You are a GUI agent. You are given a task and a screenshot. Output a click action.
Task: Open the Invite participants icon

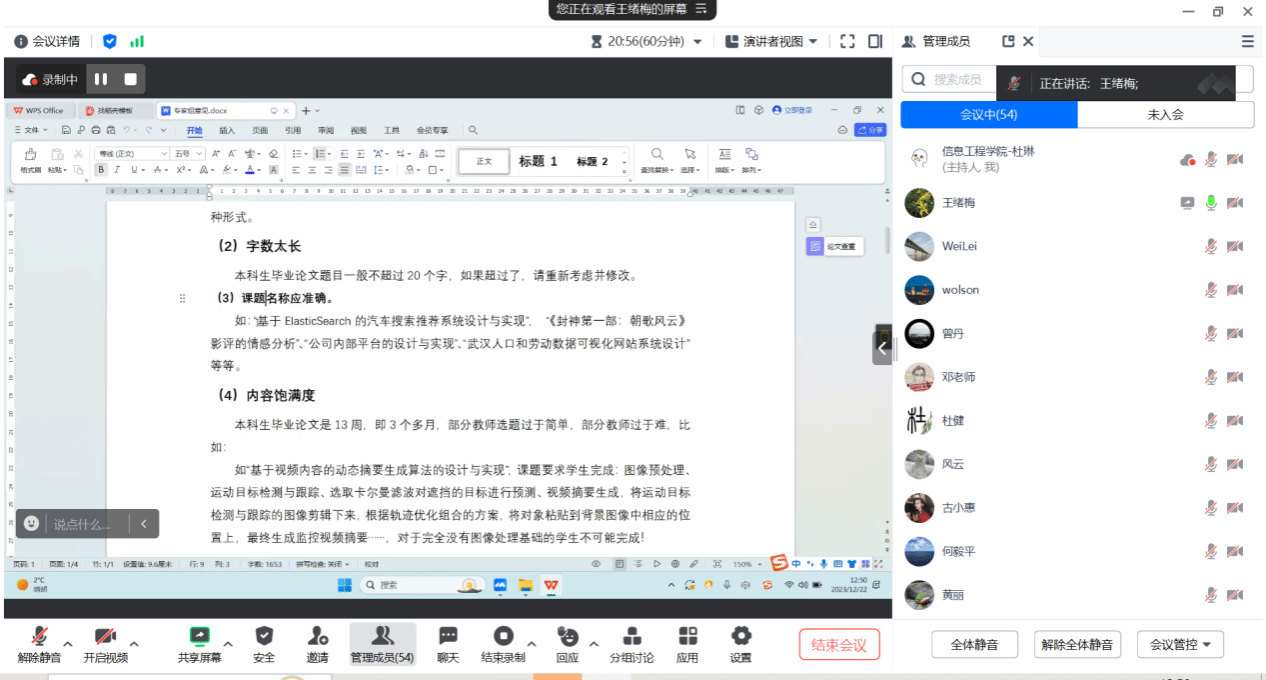pyautogui.click(x=317, y=637)
